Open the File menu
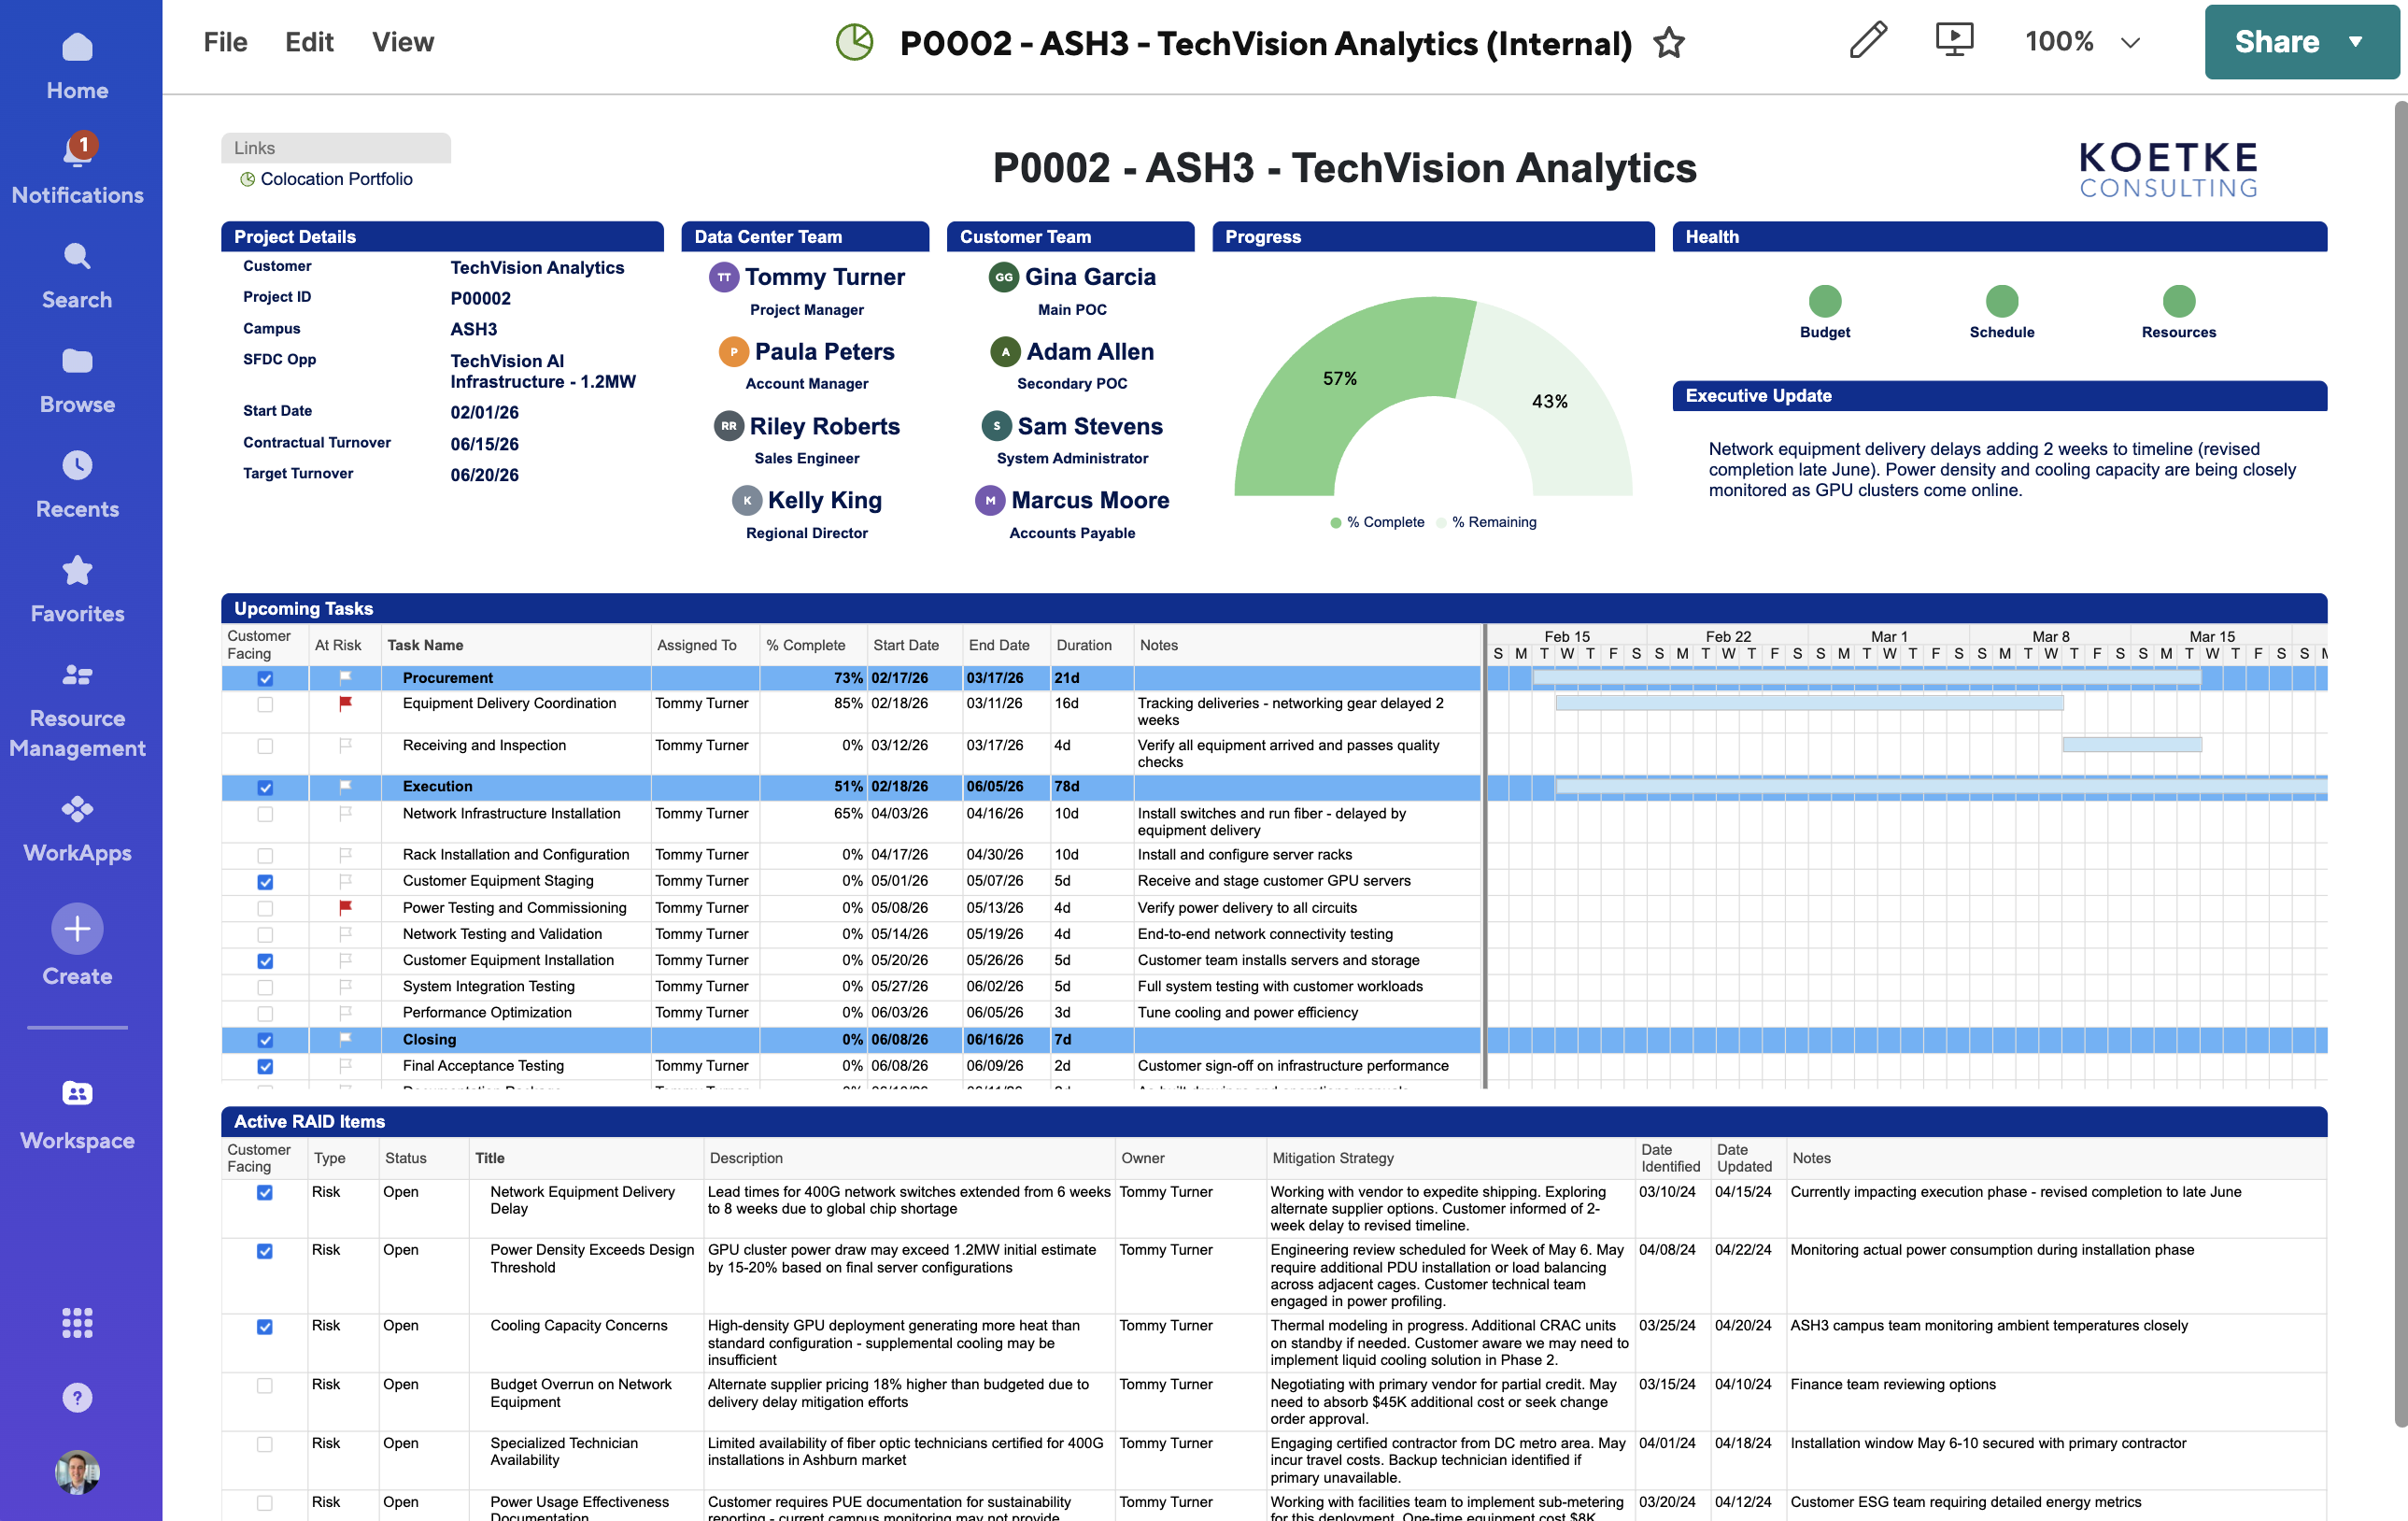The image size is (2408, 1521). [225, 42]
